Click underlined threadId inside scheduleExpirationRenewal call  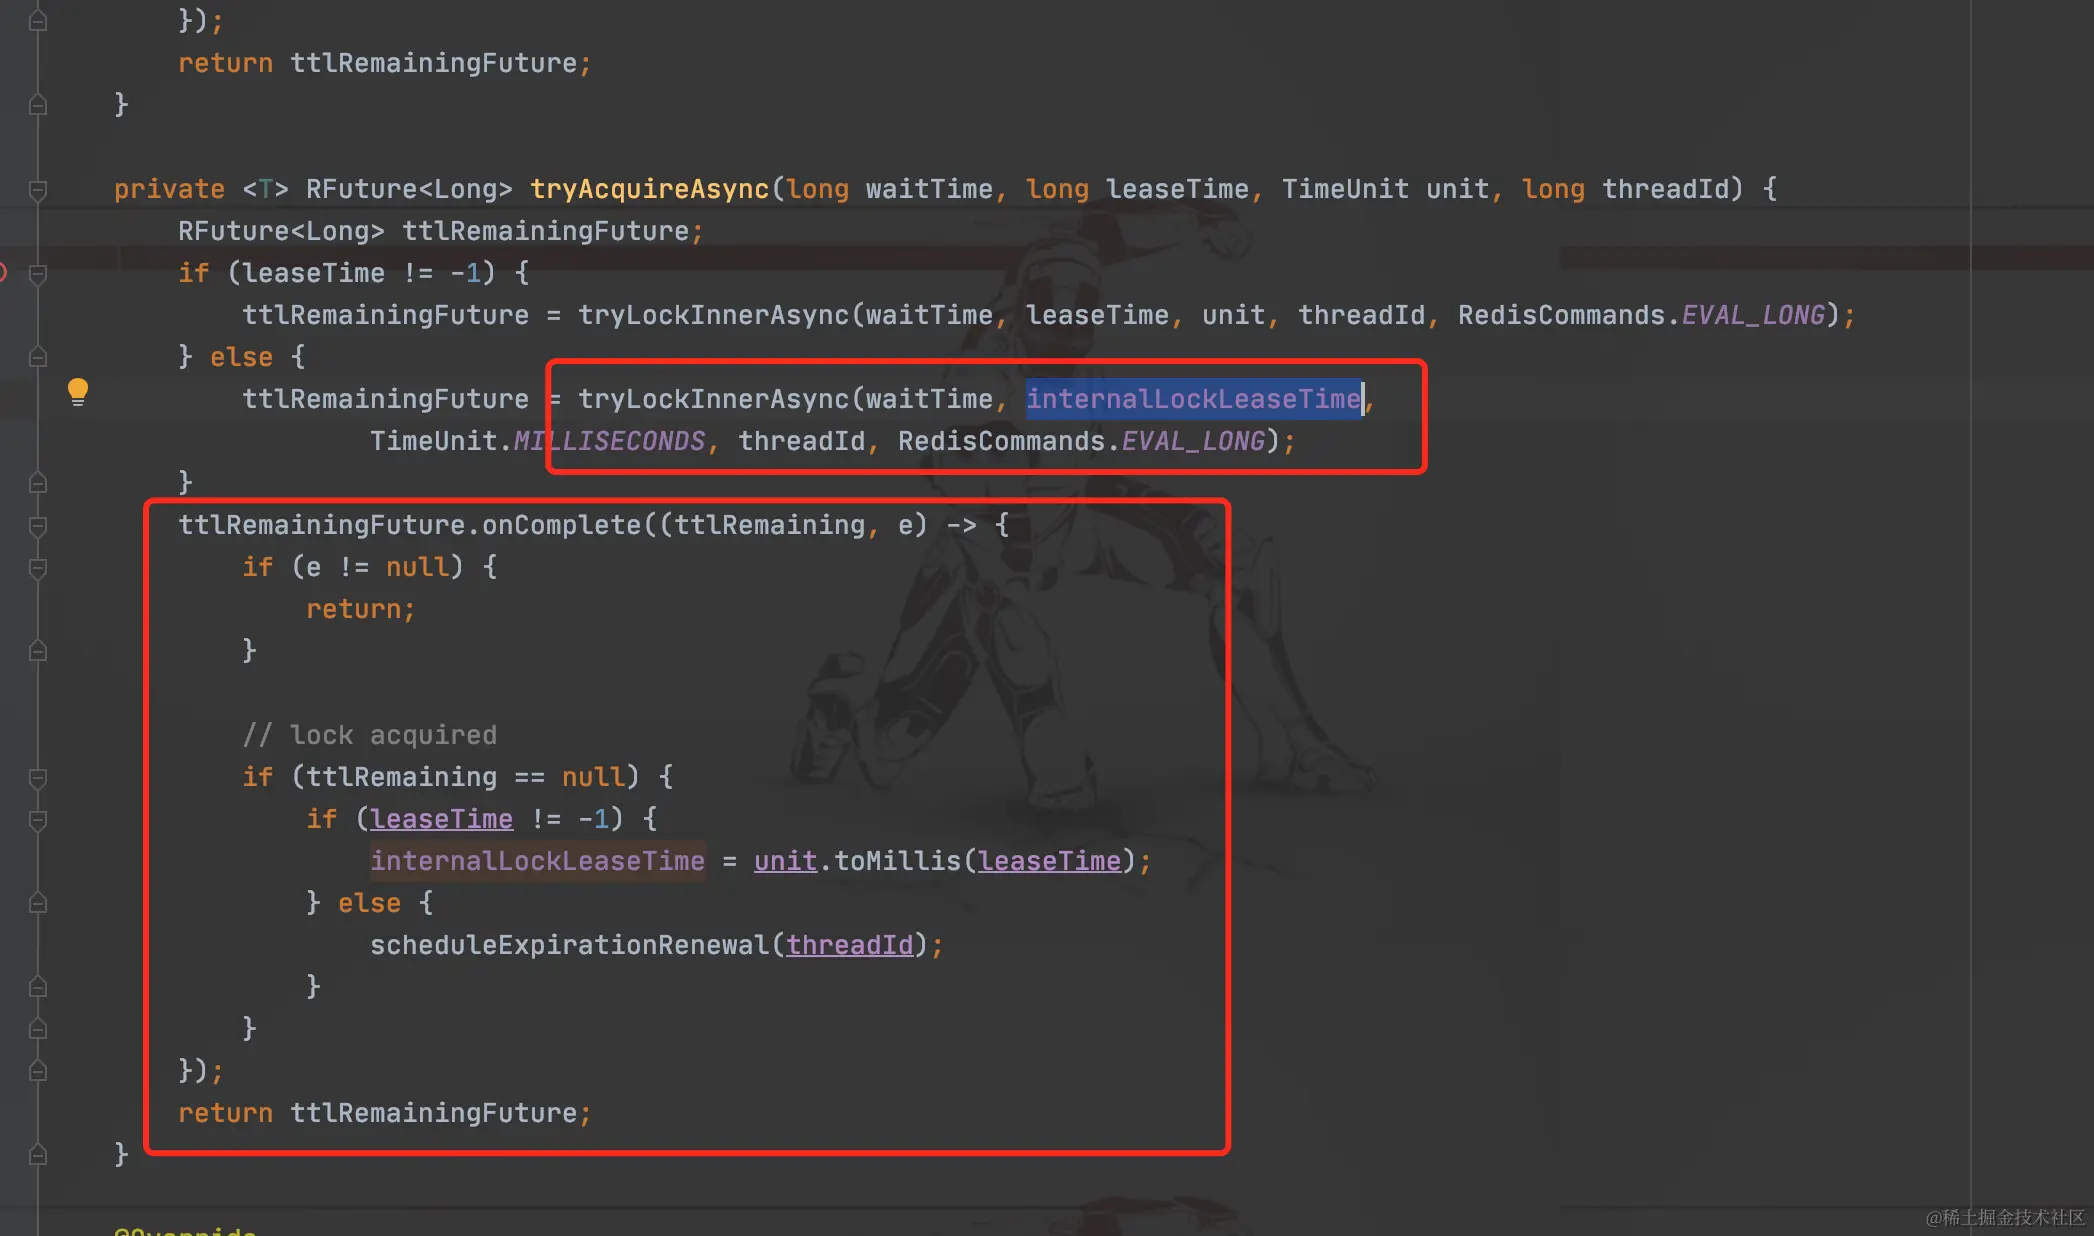click(849, 945)
